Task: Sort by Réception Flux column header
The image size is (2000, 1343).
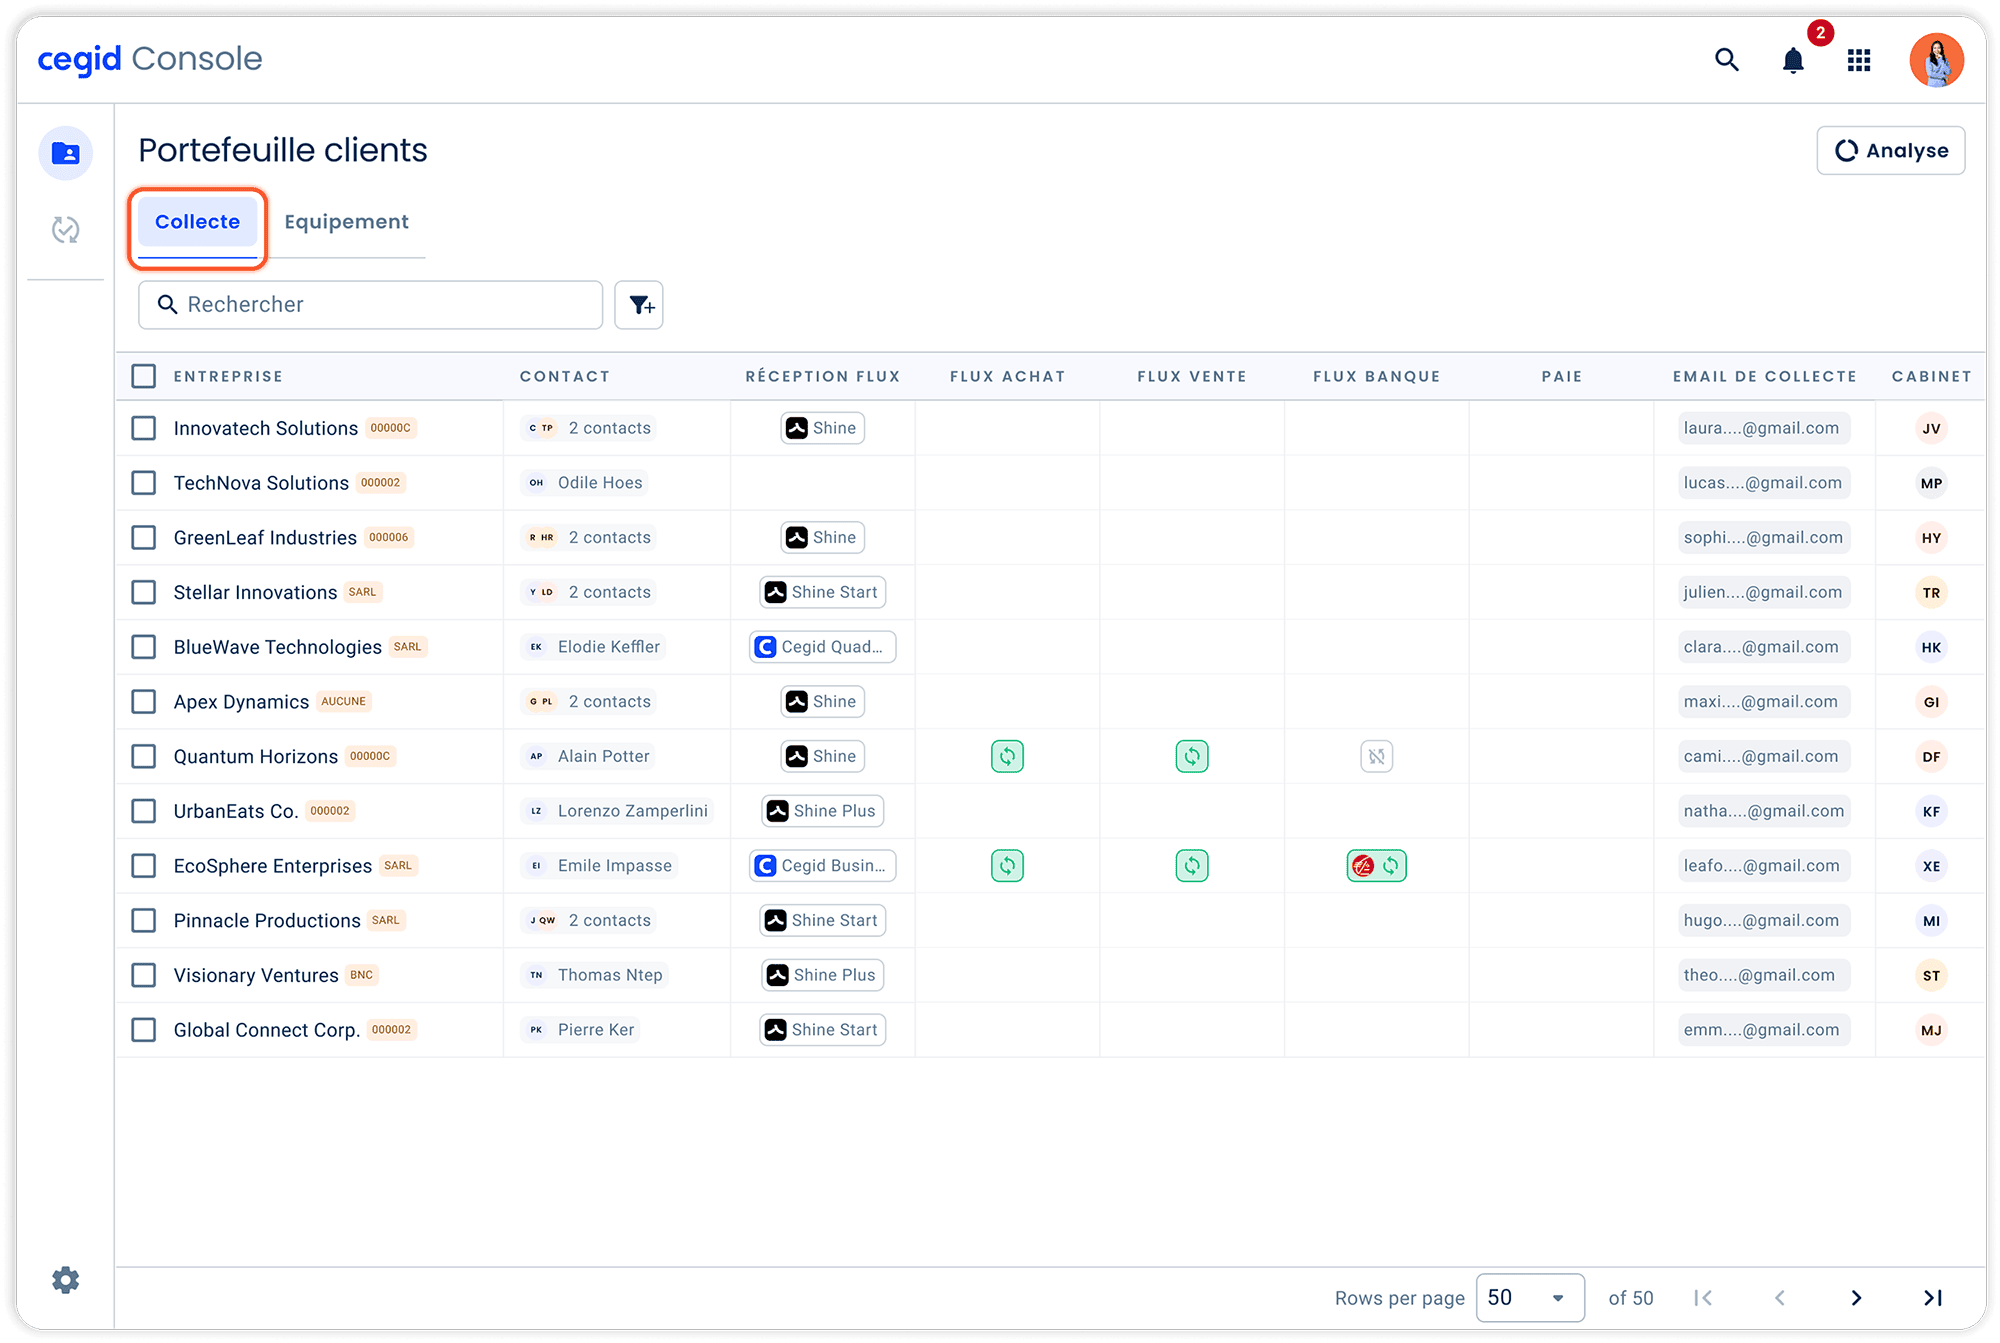Action: click(x=823, y=377)
